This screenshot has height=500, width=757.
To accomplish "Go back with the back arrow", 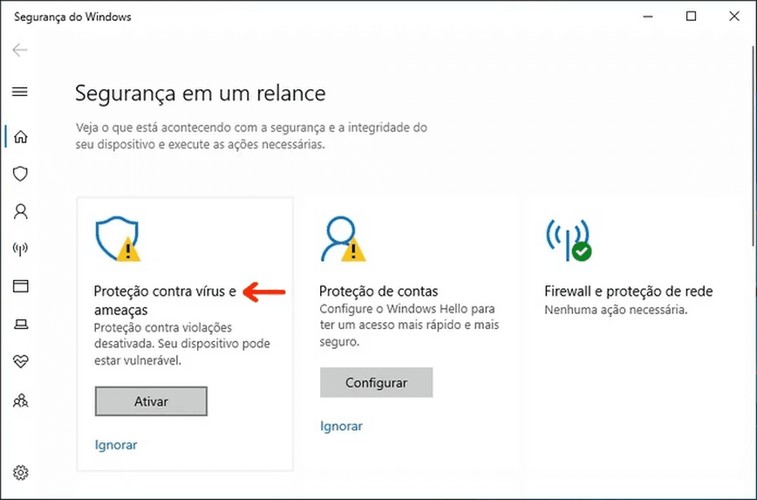I will point(20,50).
